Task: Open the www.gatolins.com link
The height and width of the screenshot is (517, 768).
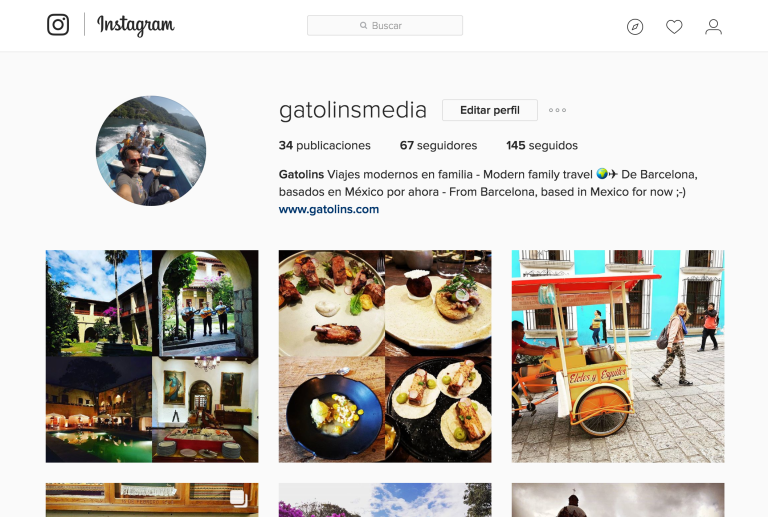Action: click(329, 209)
